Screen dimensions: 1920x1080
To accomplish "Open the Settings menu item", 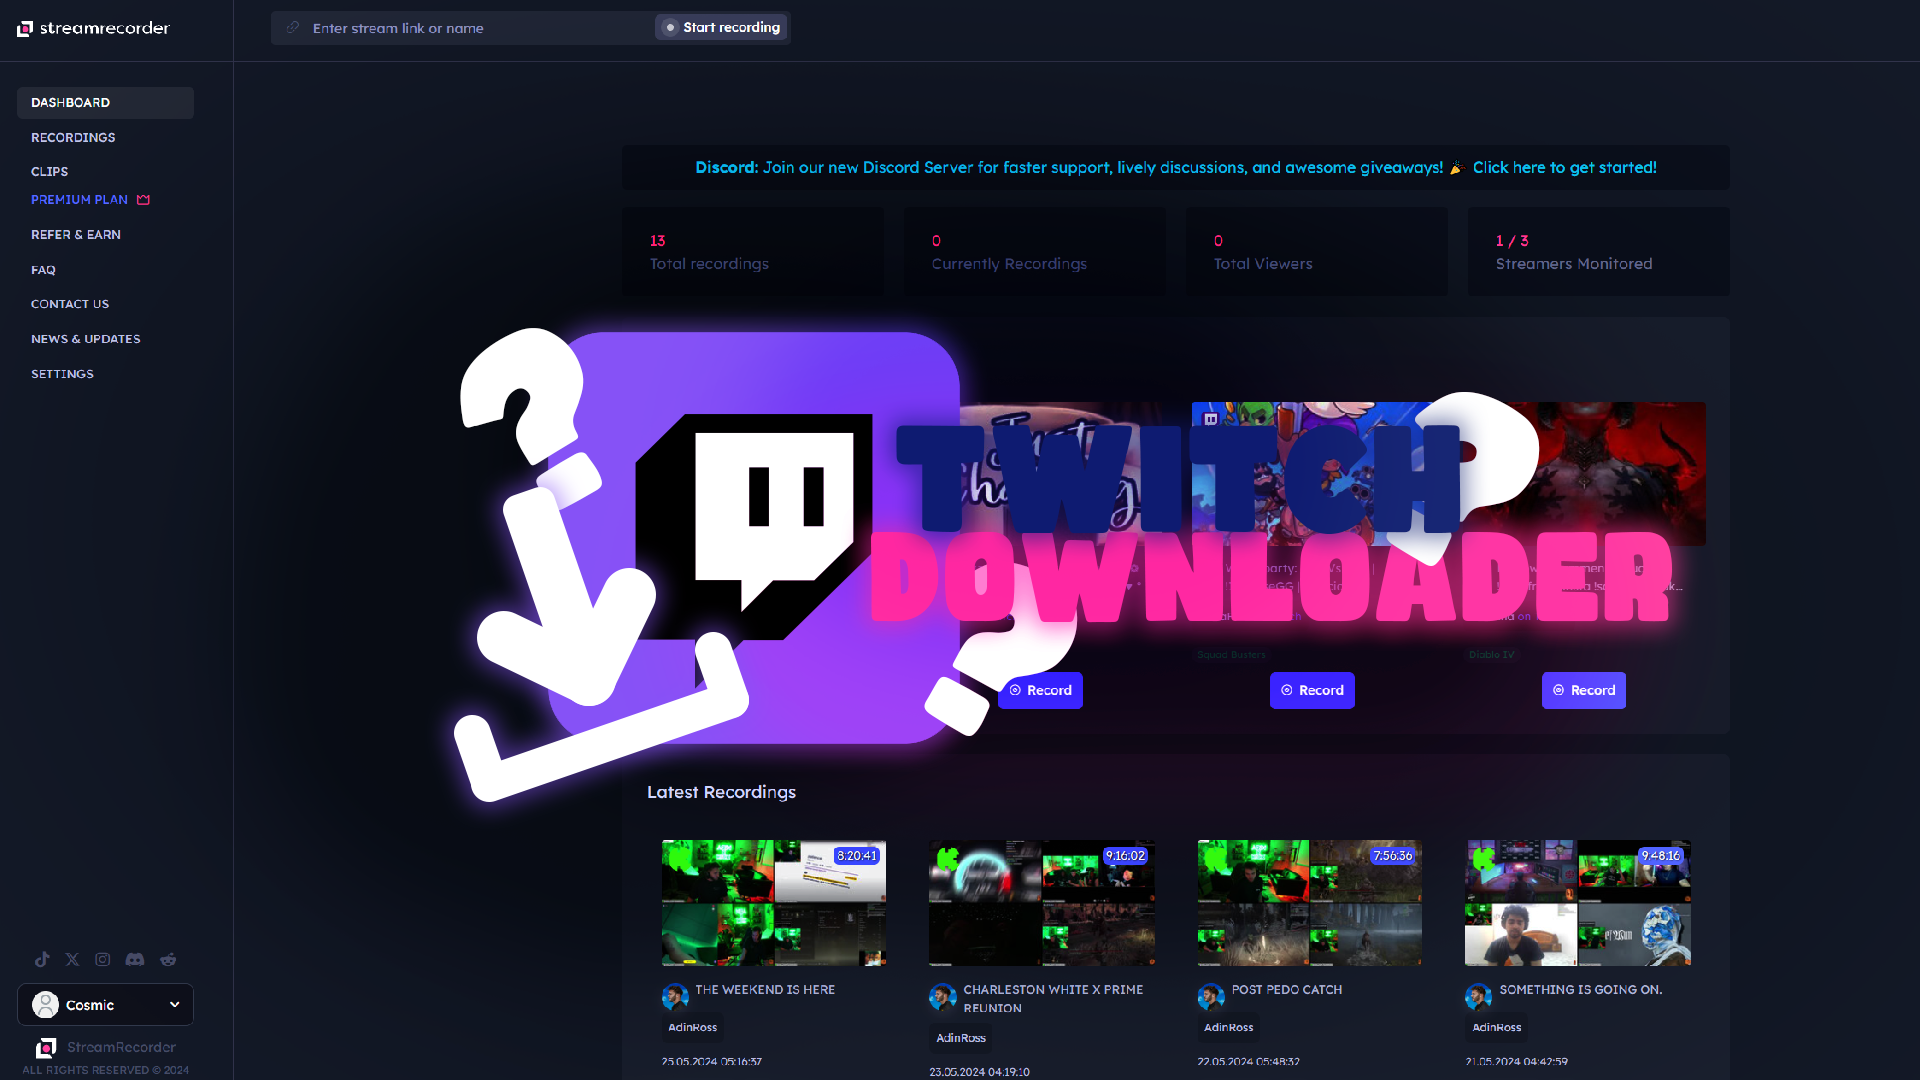I will (x=62, y=374).
